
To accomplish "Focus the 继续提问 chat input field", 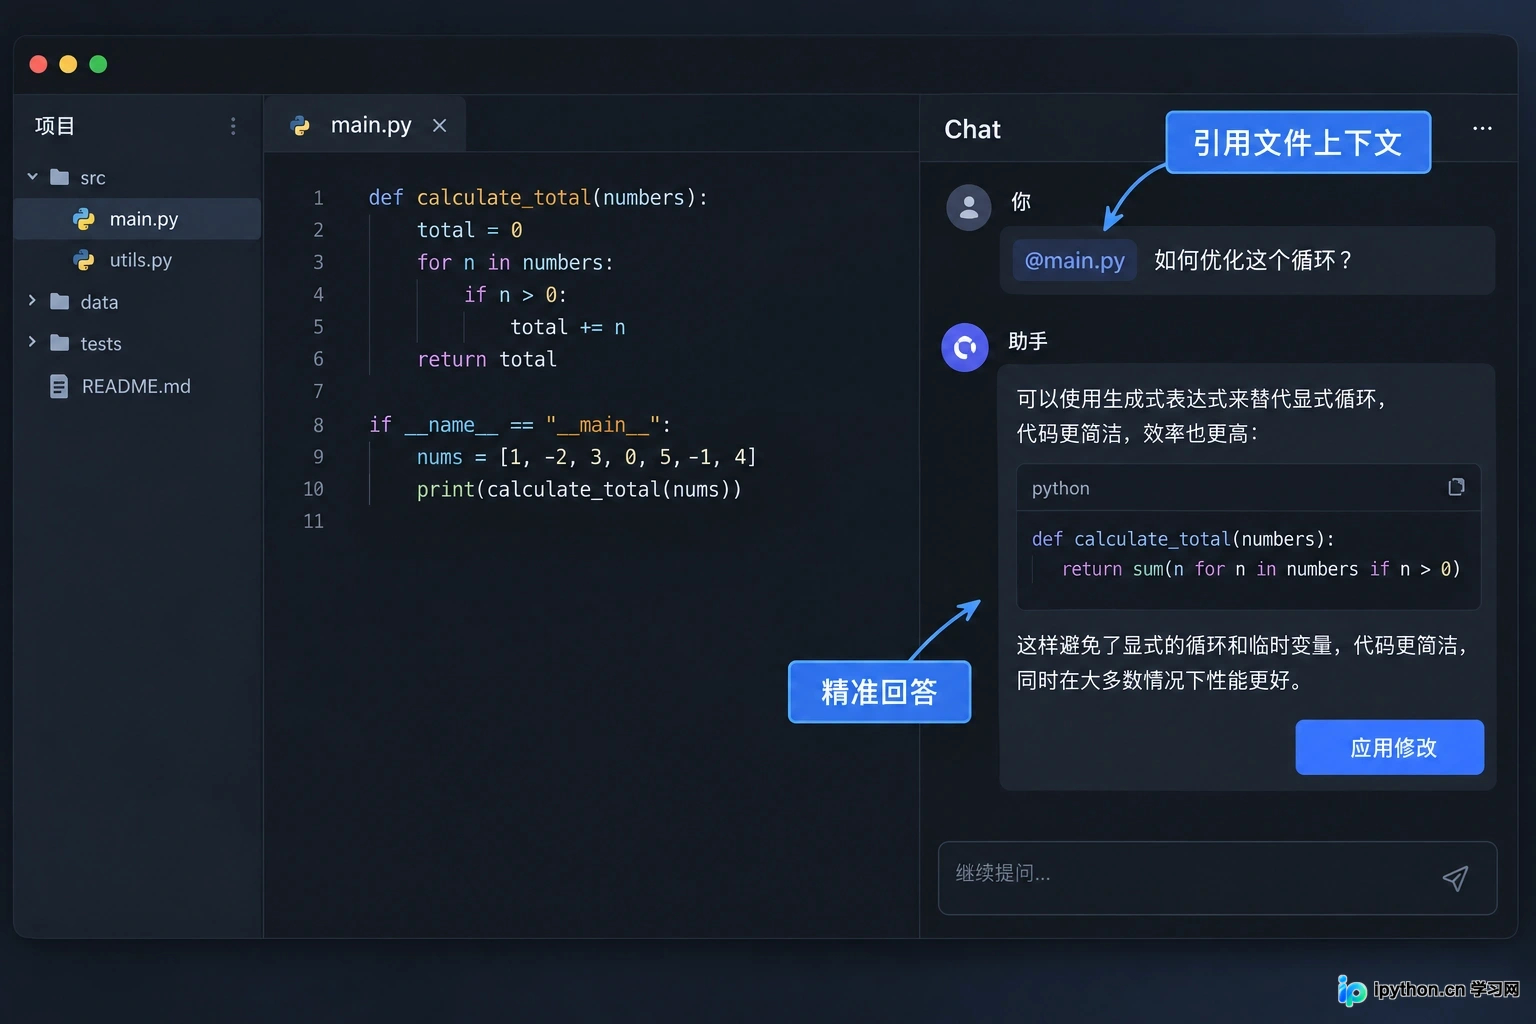I will tap(1217, 878).
